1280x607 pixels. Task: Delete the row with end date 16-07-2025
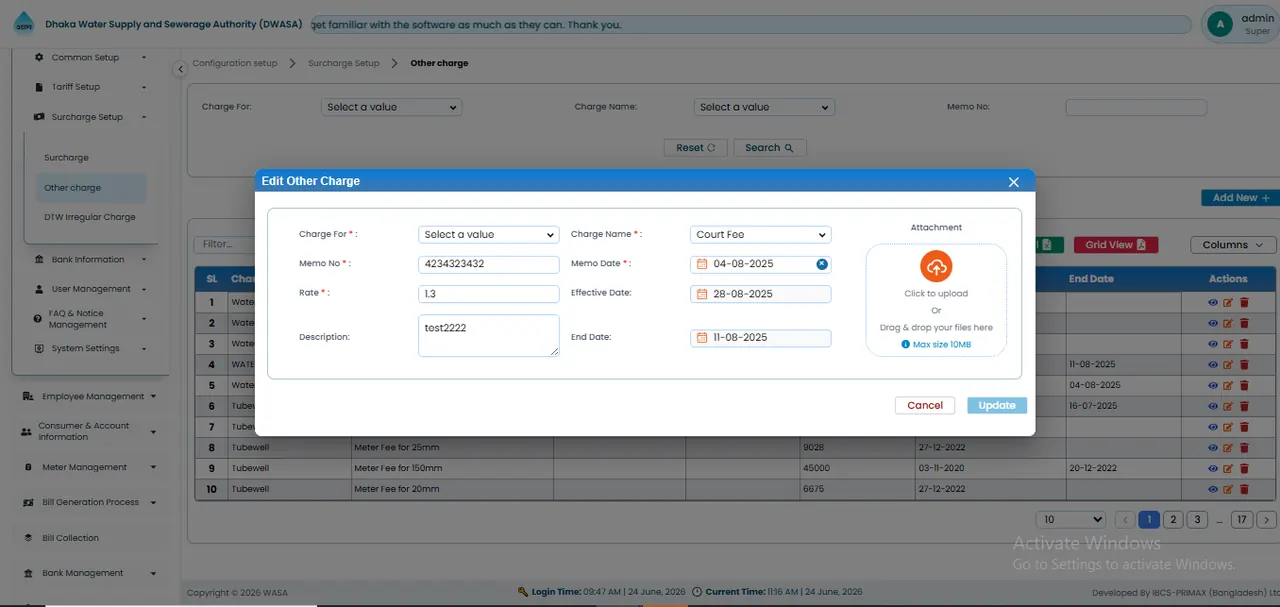[1245, 406]
